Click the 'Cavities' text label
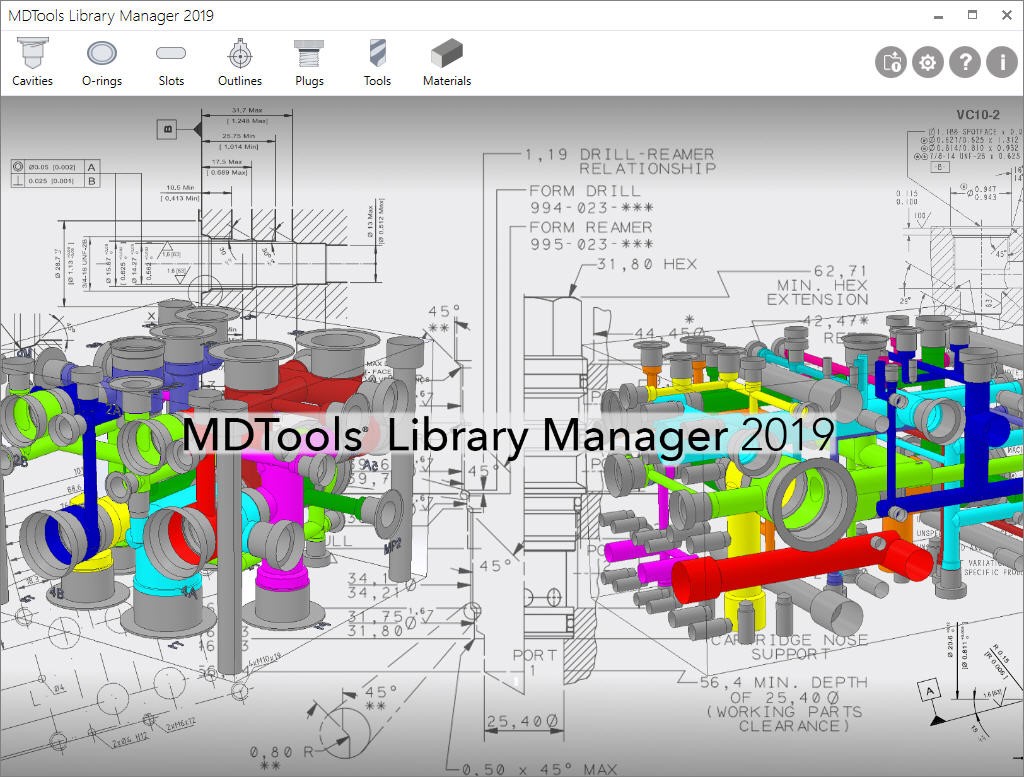Viewport: 1024px width, 777px height. click(33, 81)
